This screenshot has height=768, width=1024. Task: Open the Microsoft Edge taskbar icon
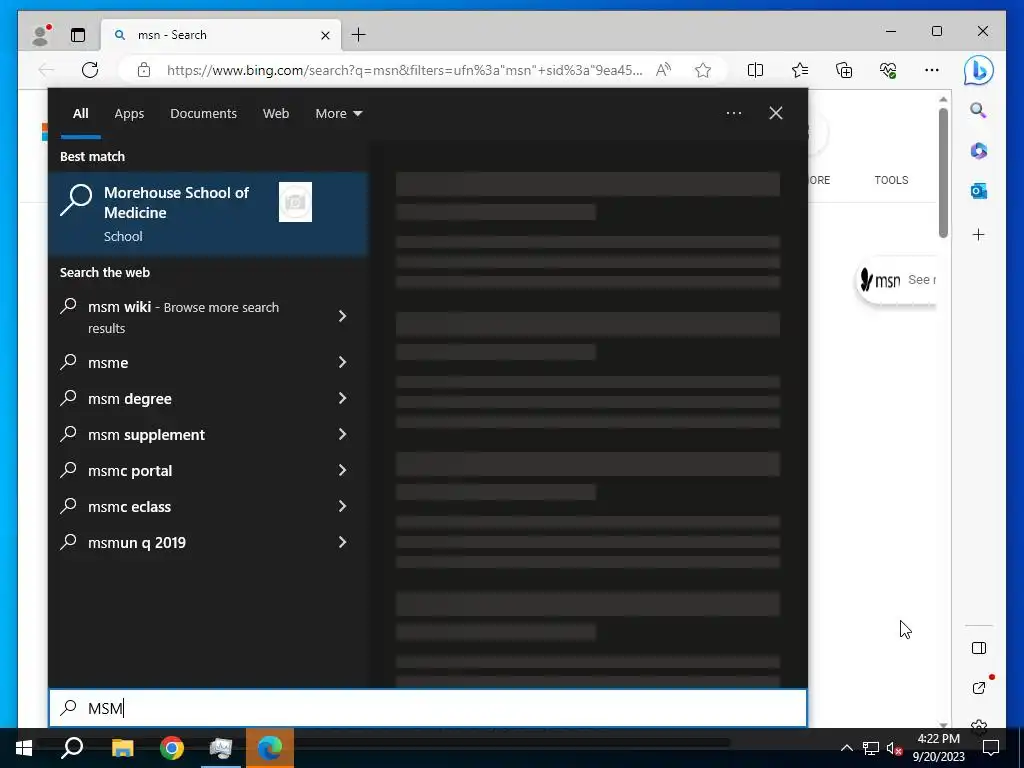(270, 748)
